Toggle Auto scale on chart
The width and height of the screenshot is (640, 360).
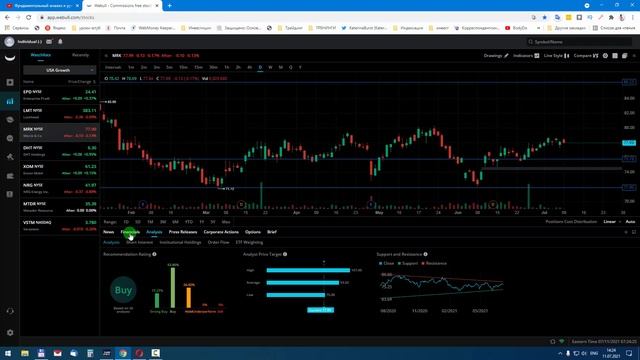tap(630, 222)
